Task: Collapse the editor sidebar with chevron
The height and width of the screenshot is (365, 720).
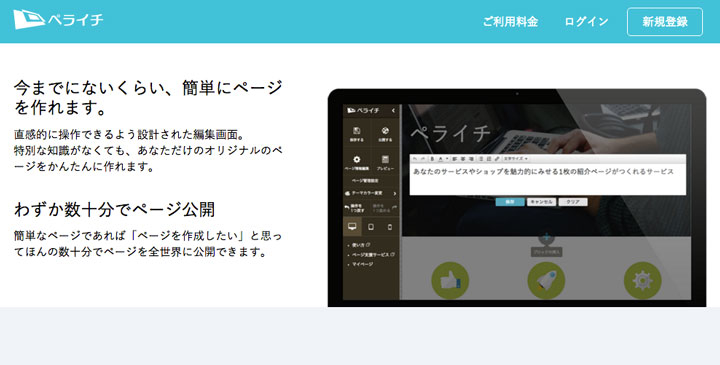Action: (394, 111)
